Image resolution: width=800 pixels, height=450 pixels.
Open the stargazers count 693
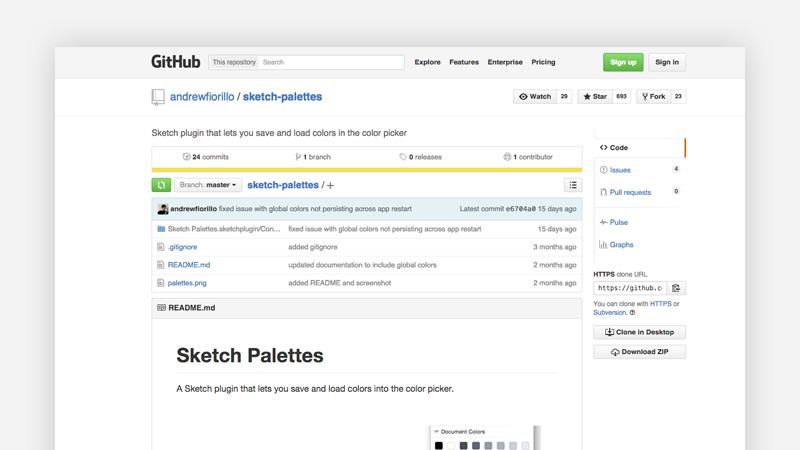pyautogui.click(x=621, y=96)
